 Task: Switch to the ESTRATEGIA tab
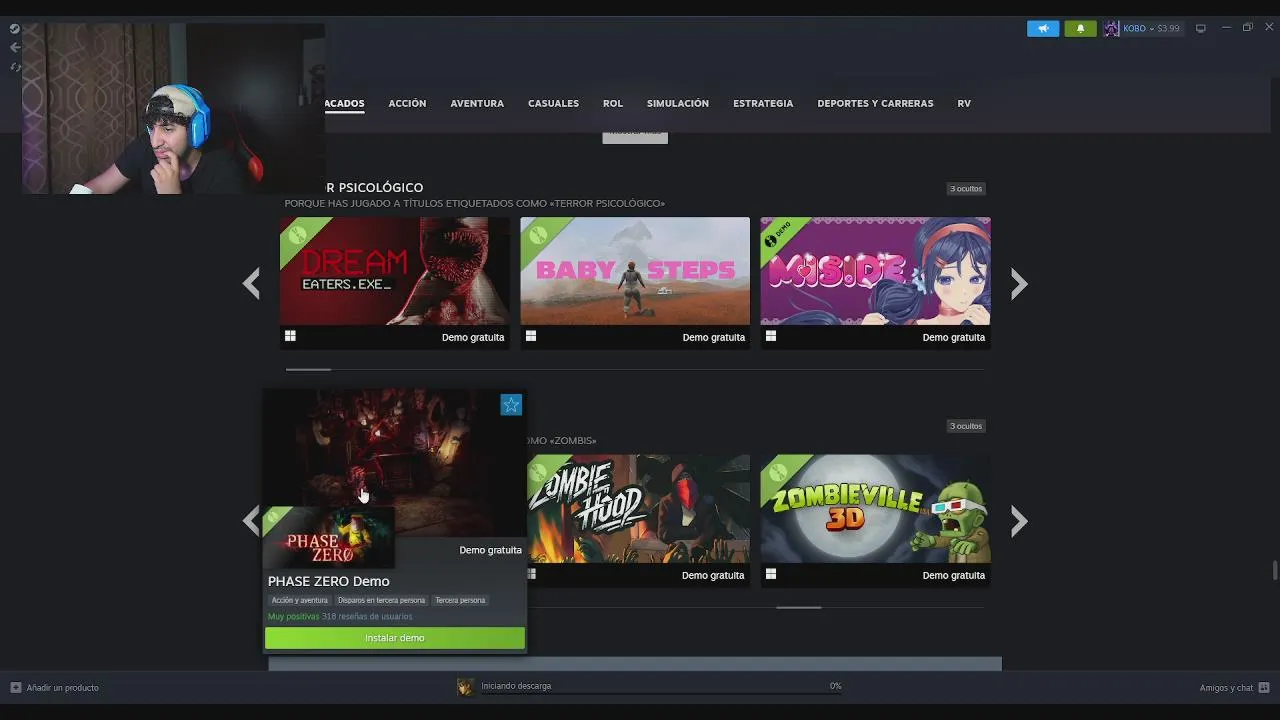(x=763, y=103)
